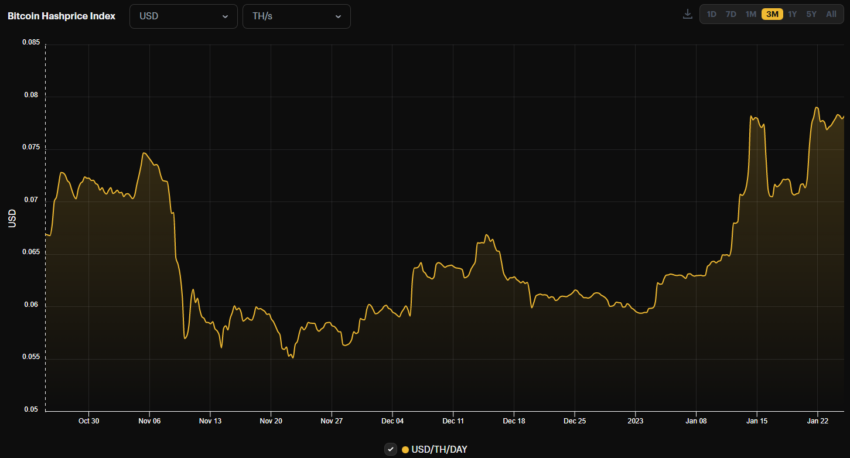This screenshot has width=850, height=458.
Task: Click the Jan 15 date on x-axis
Action: 756,421
